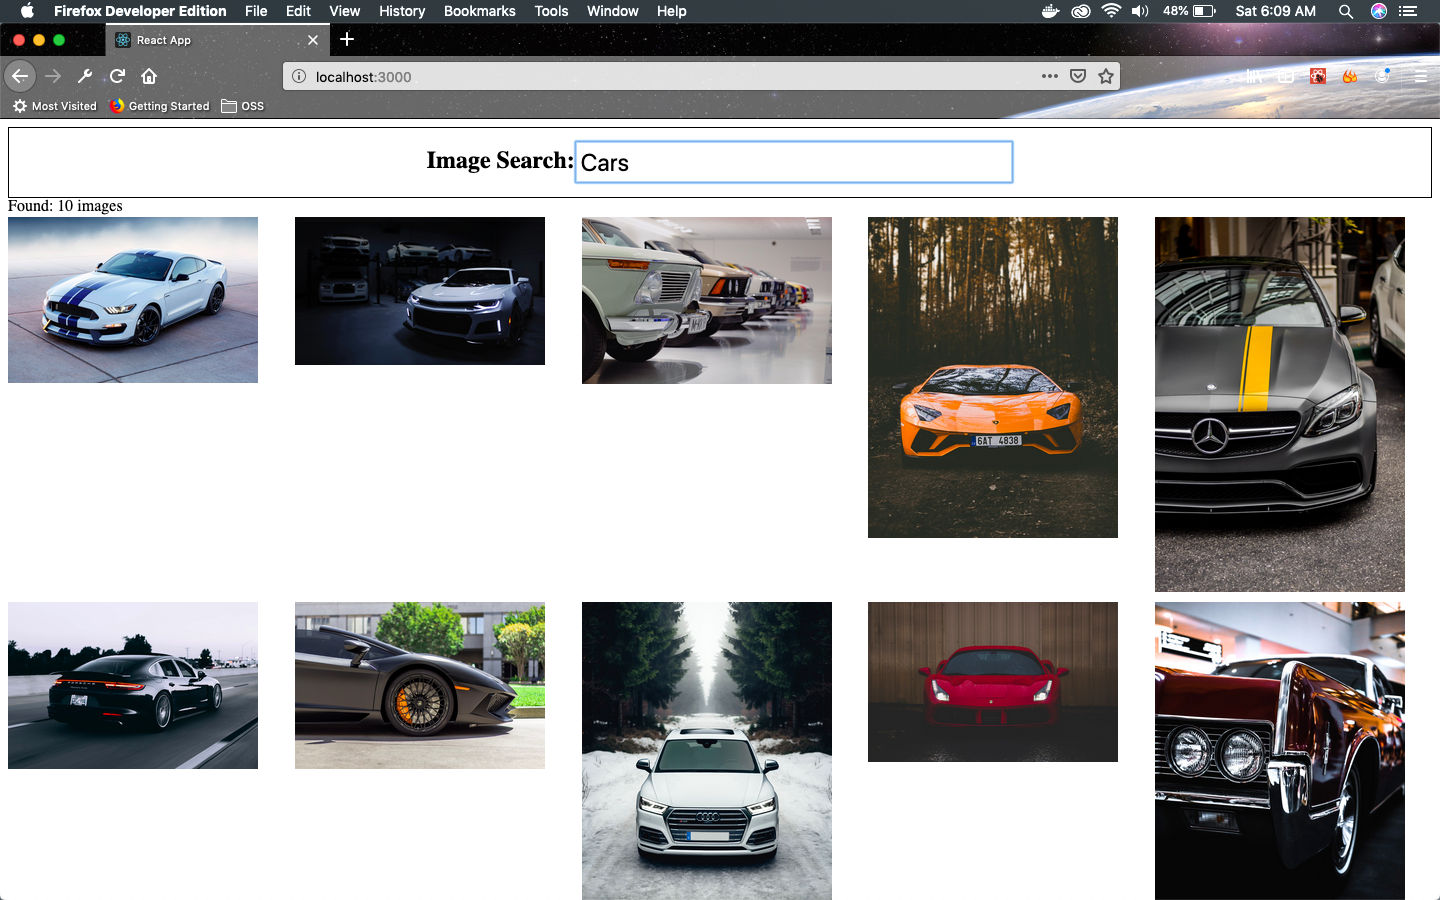The image size is (1440, 900).
Task: Click the orange Lamborghini in forest image
Action: click(993, 377)
